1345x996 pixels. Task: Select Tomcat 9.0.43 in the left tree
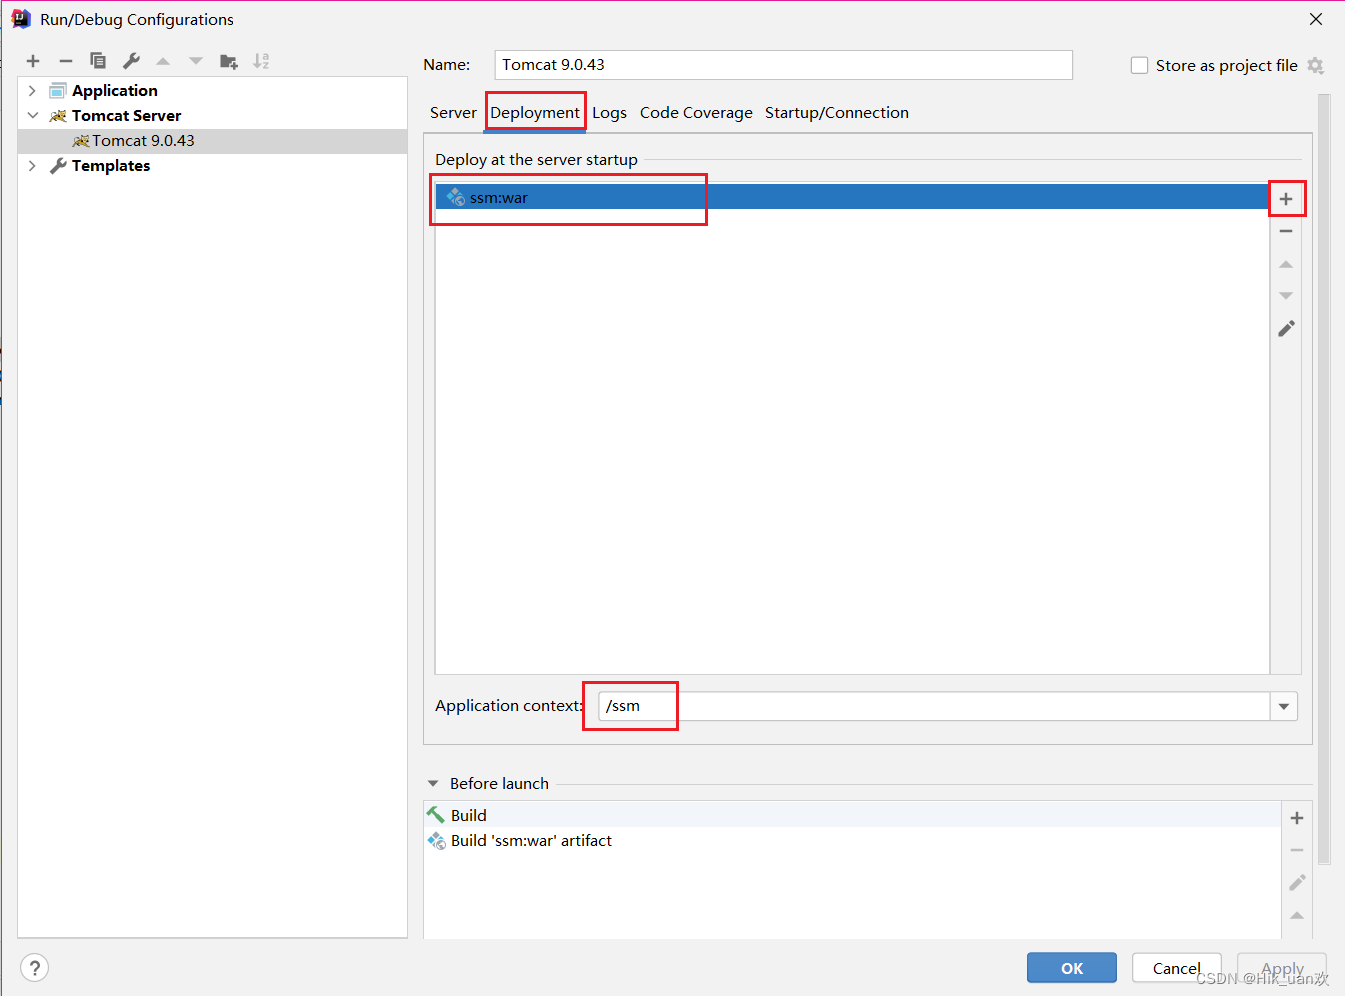click(143, 140)
